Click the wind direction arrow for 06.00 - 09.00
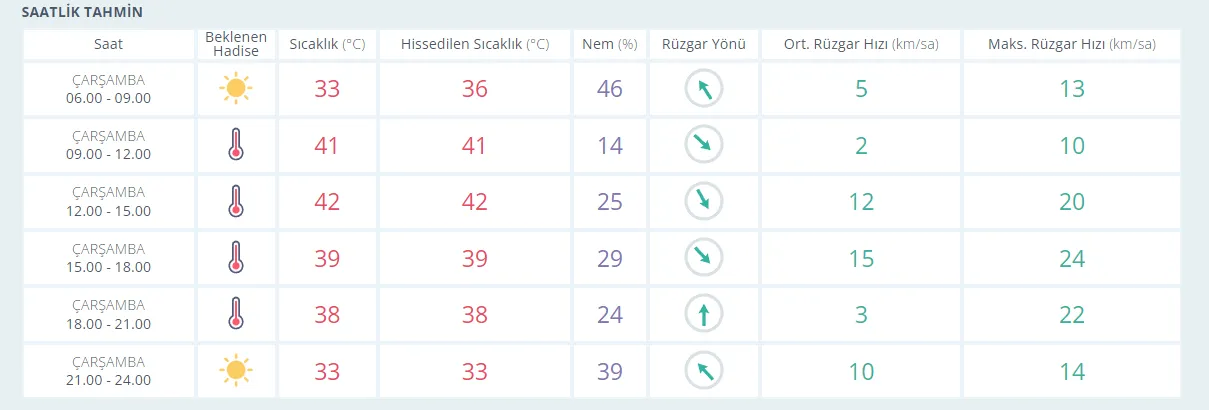This screenshot has height=410, width=1209. (x=704, y=89)
